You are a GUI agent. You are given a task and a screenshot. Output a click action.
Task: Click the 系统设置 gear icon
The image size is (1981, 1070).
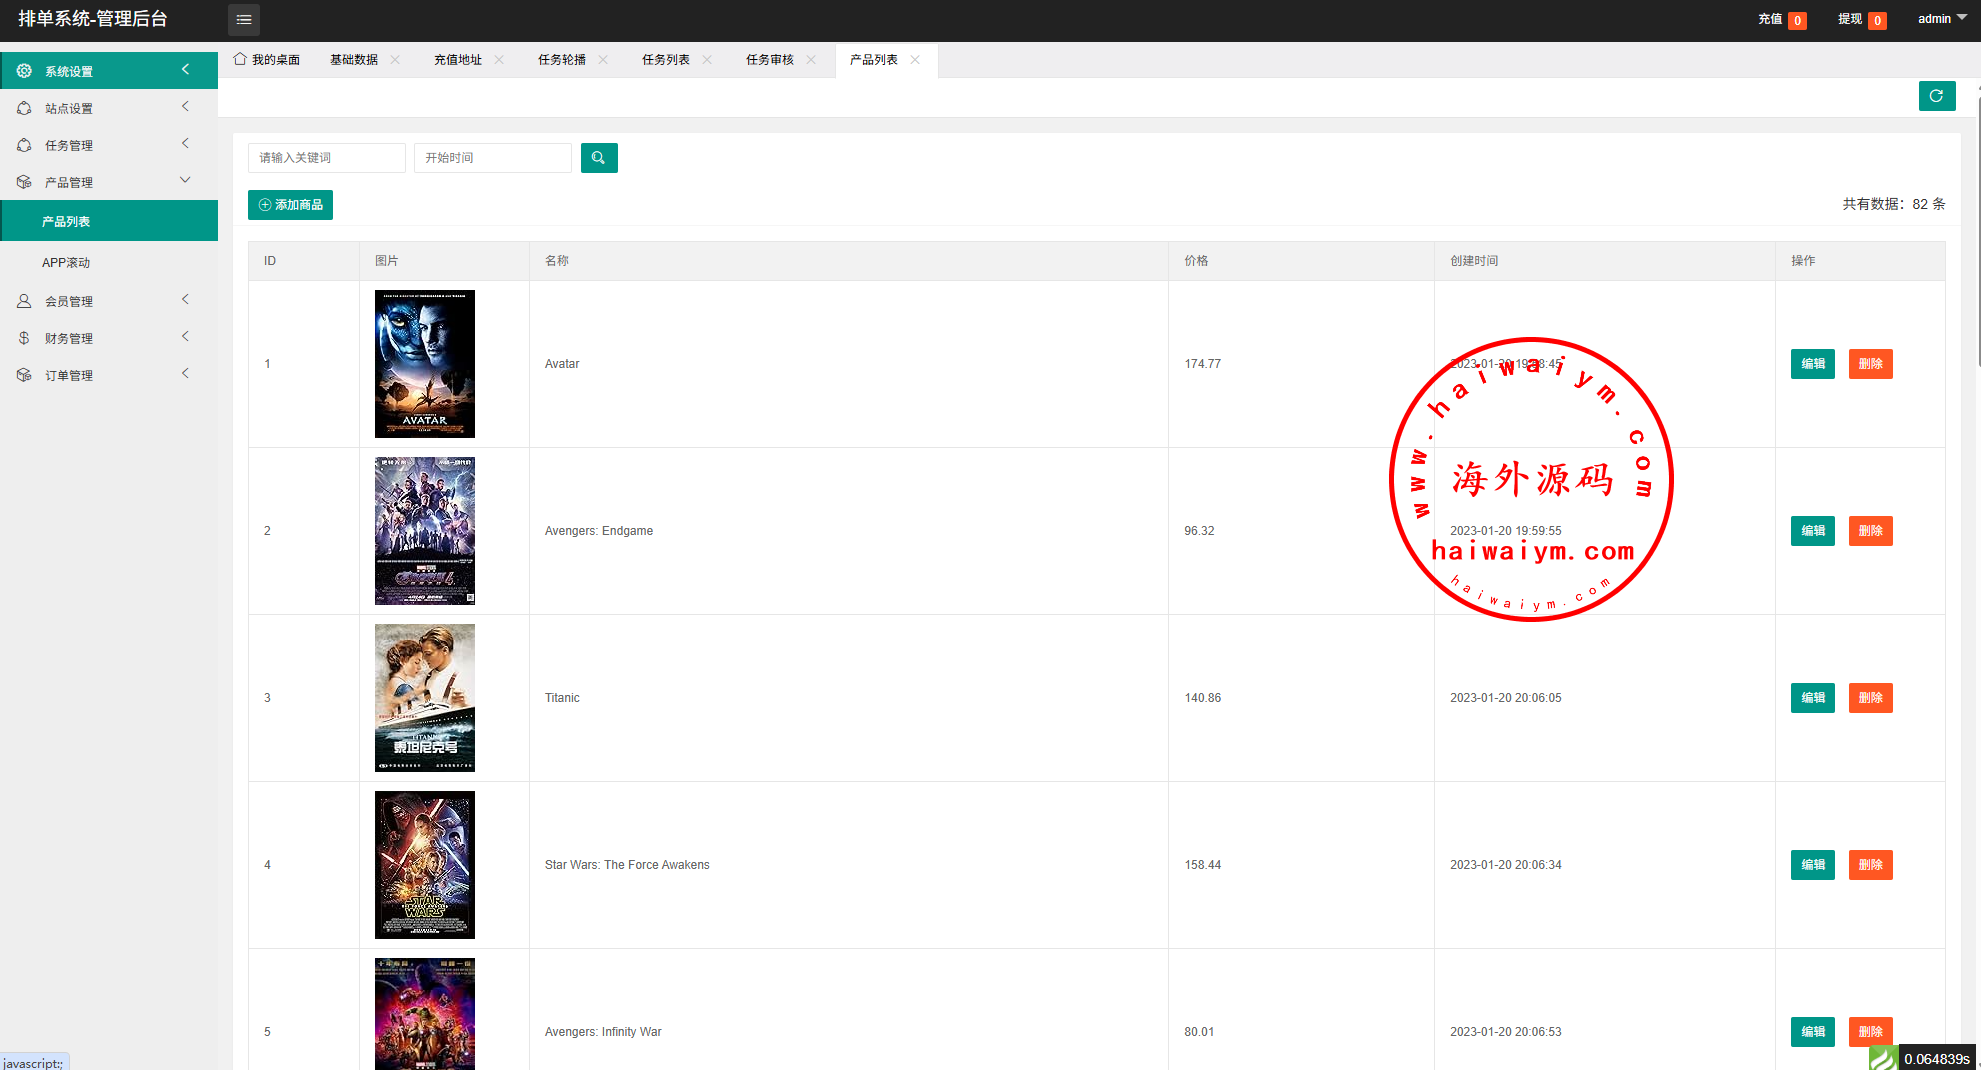pos(24,71)
